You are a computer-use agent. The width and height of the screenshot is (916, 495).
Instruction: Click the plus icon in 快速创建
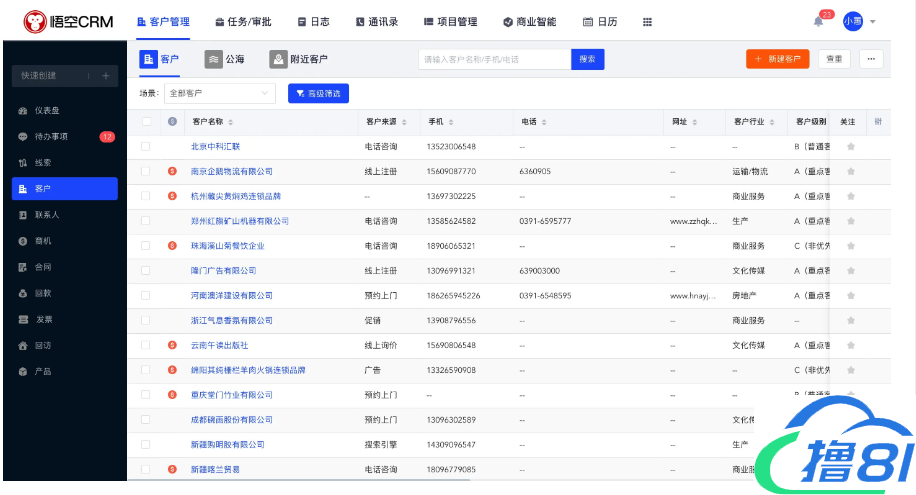[105, 76]
